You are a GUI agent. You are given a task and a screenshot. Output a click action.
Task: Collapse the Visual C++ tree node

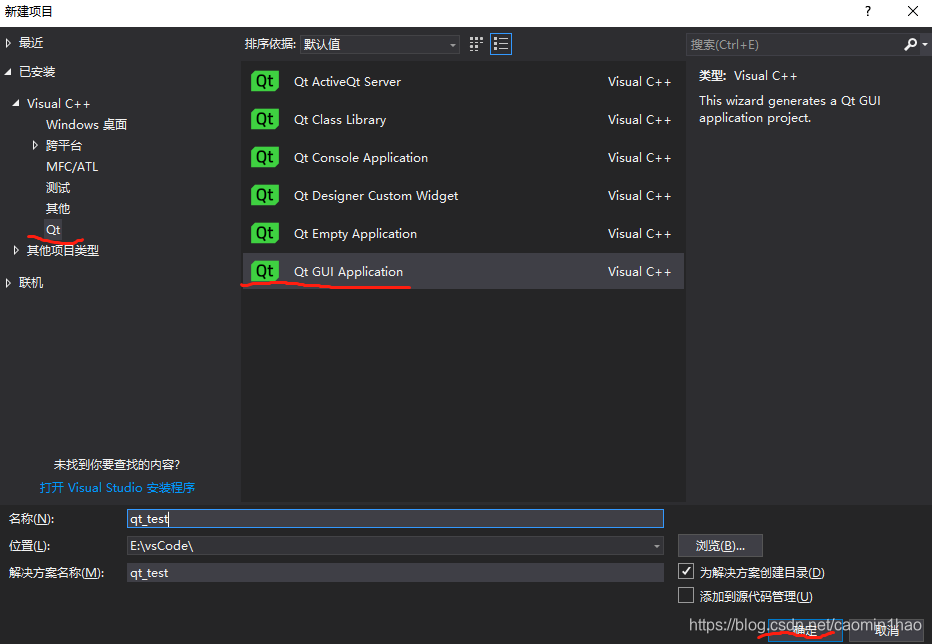coord(16,103)
